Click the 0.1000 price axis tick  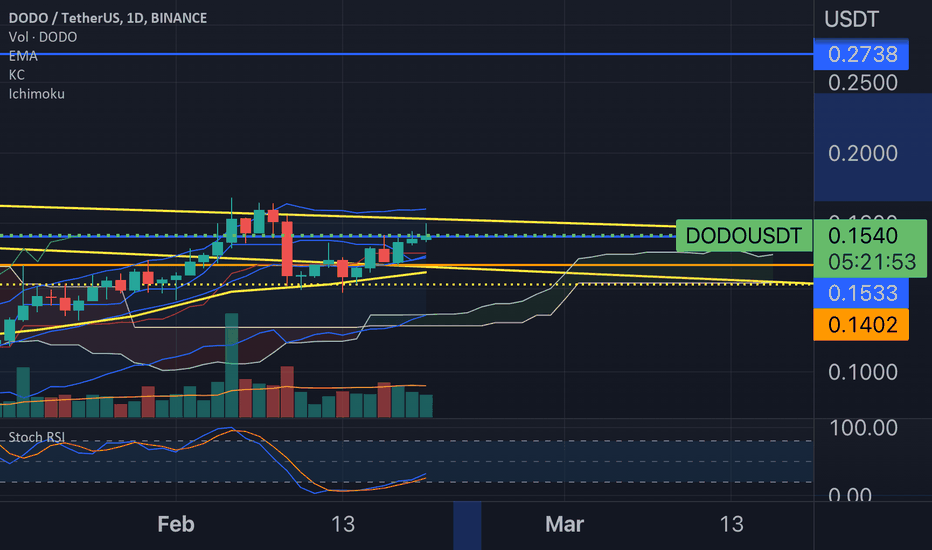click(862, 372)
